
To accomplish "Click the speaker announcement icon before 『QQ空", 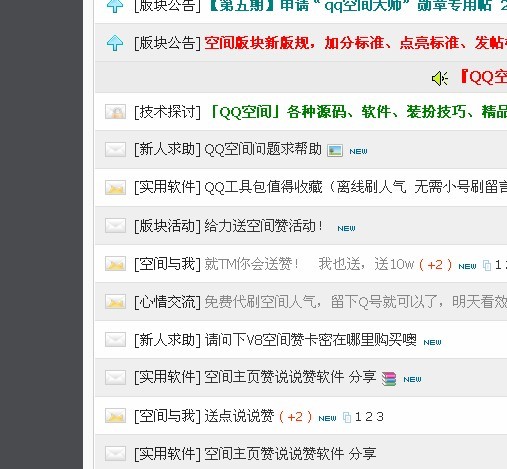I will [x=440, y=78].
